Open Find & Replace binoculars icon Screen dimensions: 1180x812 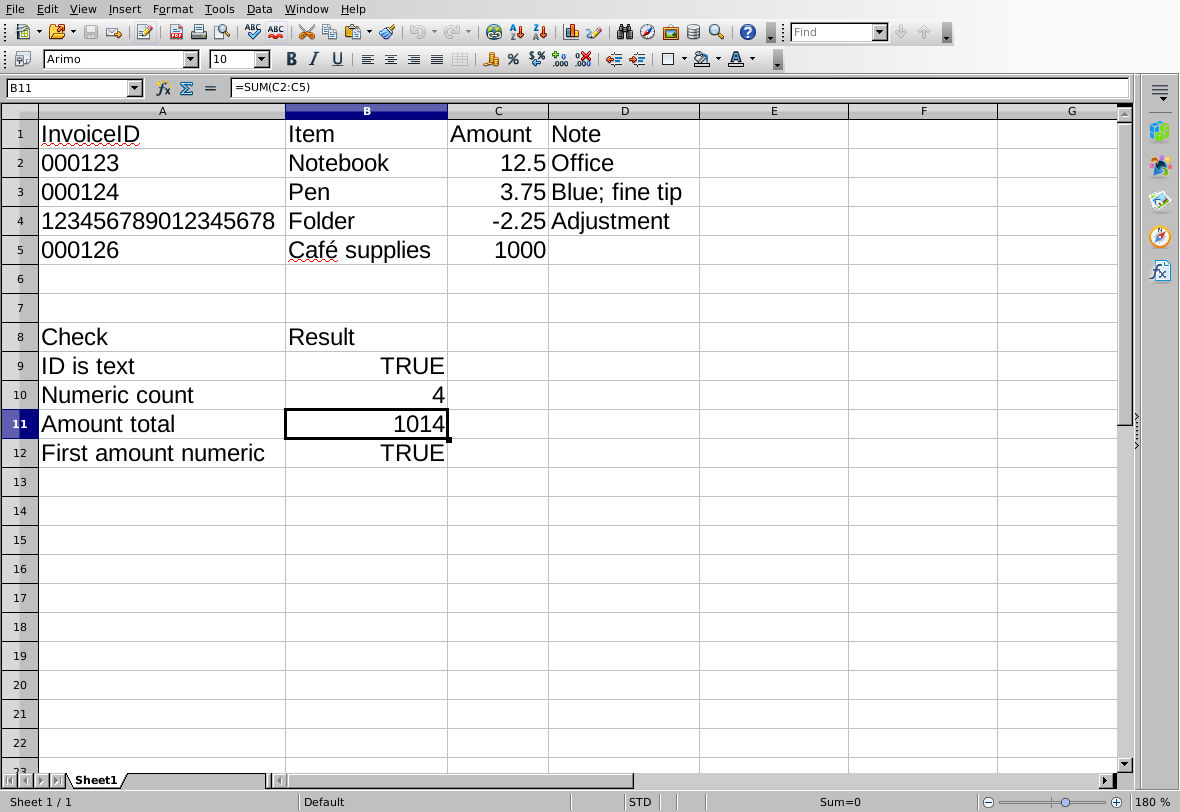(625, 32)
